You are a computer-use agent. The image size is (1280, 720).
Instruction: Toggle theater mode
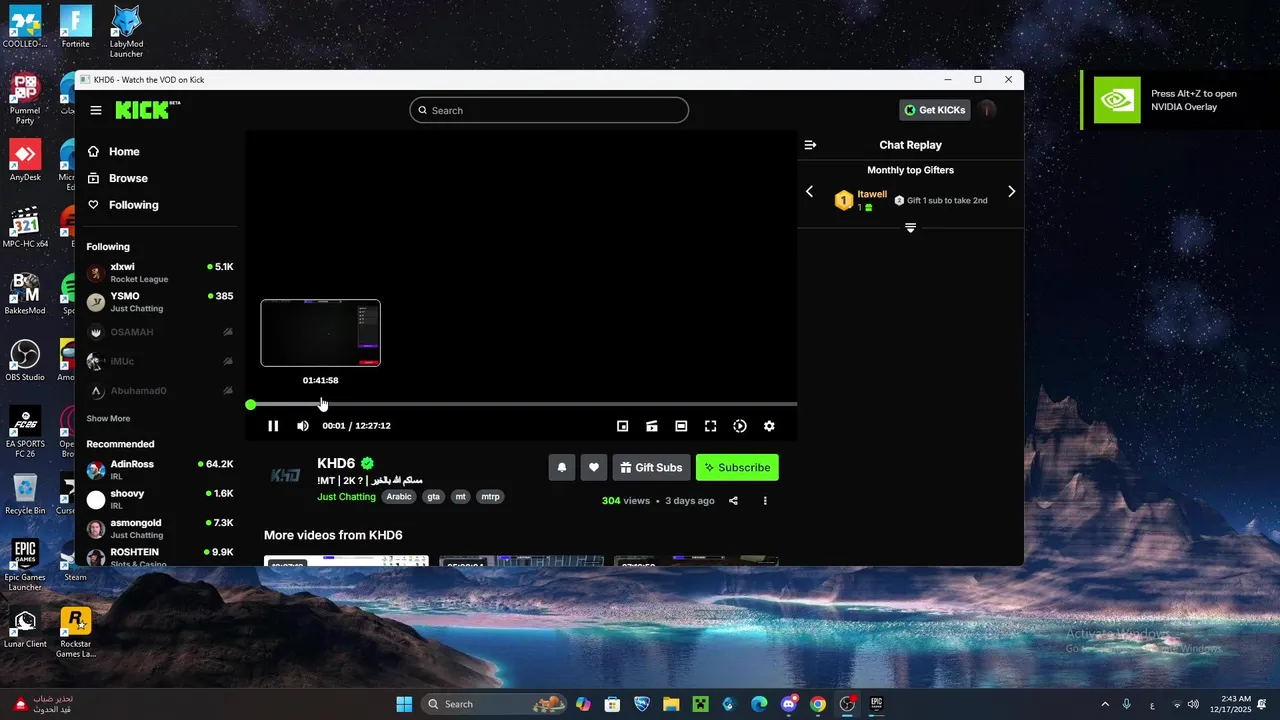(681, 426)
